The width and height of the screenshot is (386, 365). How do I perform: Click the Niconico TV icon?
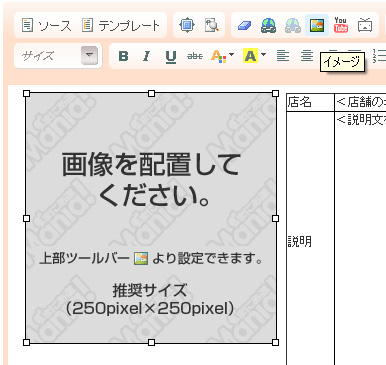click(x=365, y=25)
